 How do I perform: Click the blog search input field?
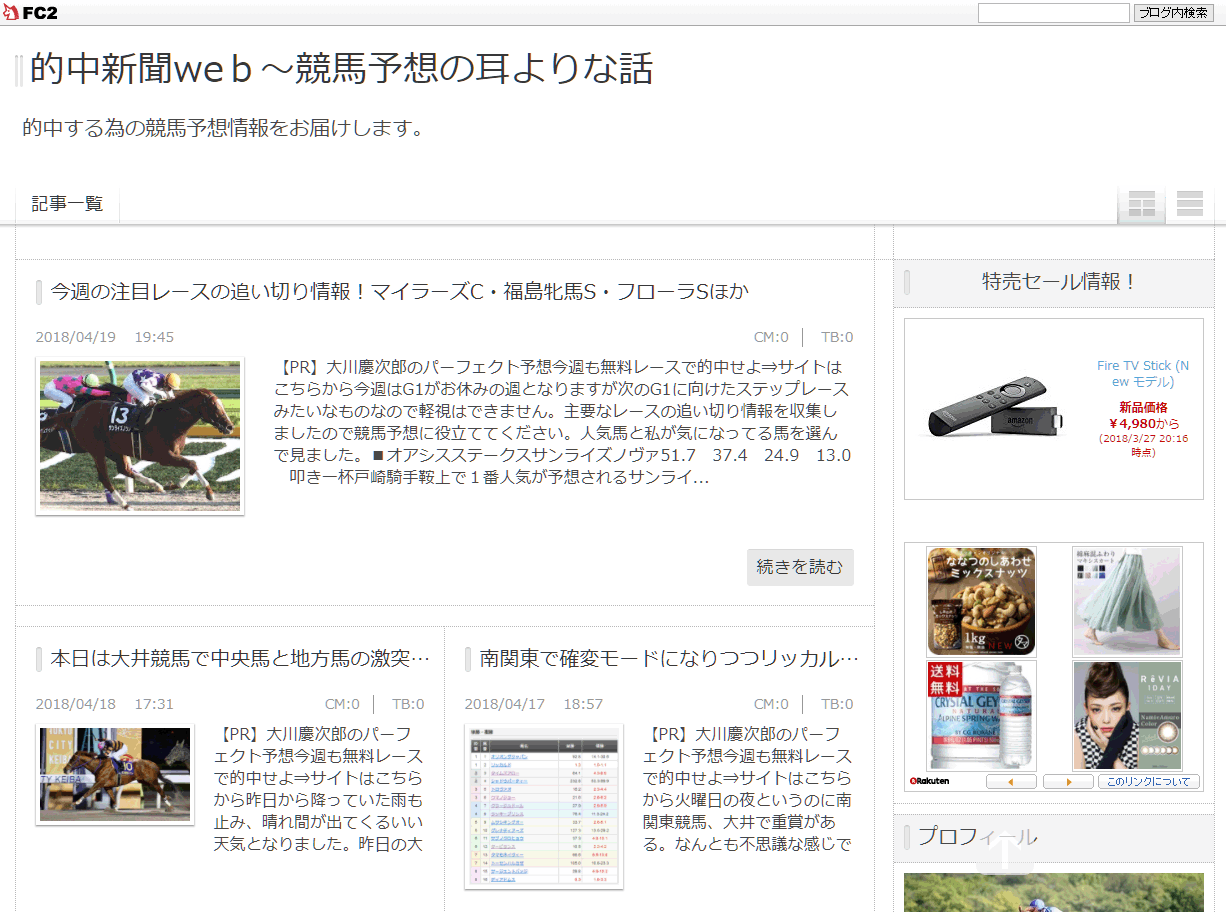[1054, 12]
